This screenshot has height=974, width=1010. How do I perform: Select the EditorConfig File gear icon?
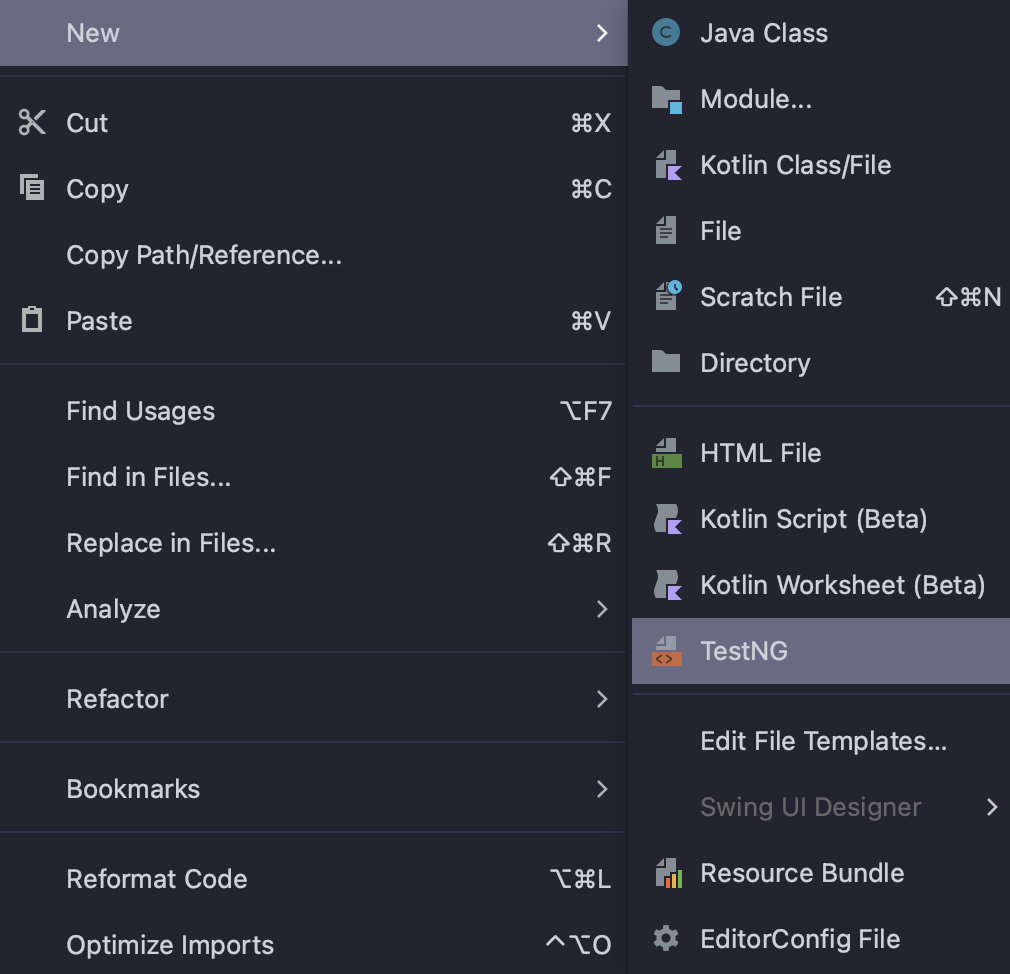click(x=666, y=939)
